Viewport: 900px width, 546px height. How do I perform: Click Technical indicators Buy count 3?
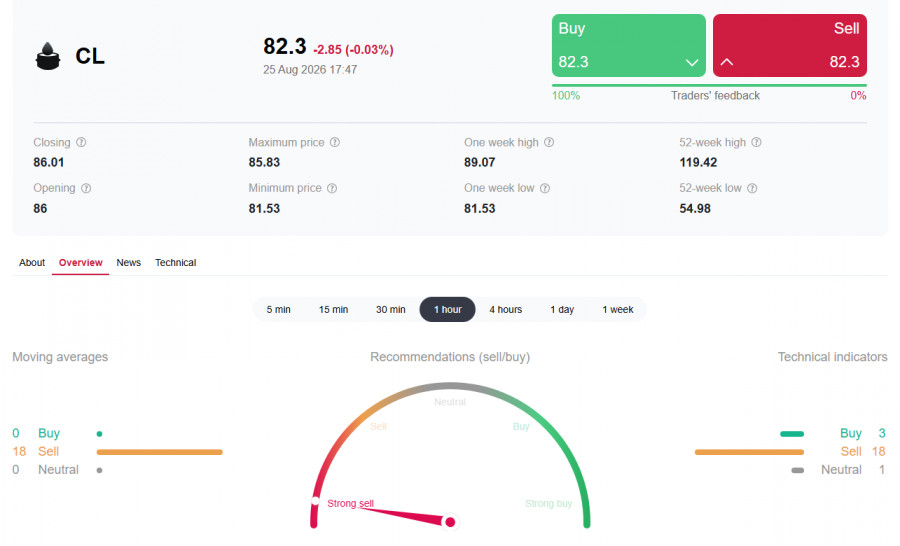[x=882, y=433]
